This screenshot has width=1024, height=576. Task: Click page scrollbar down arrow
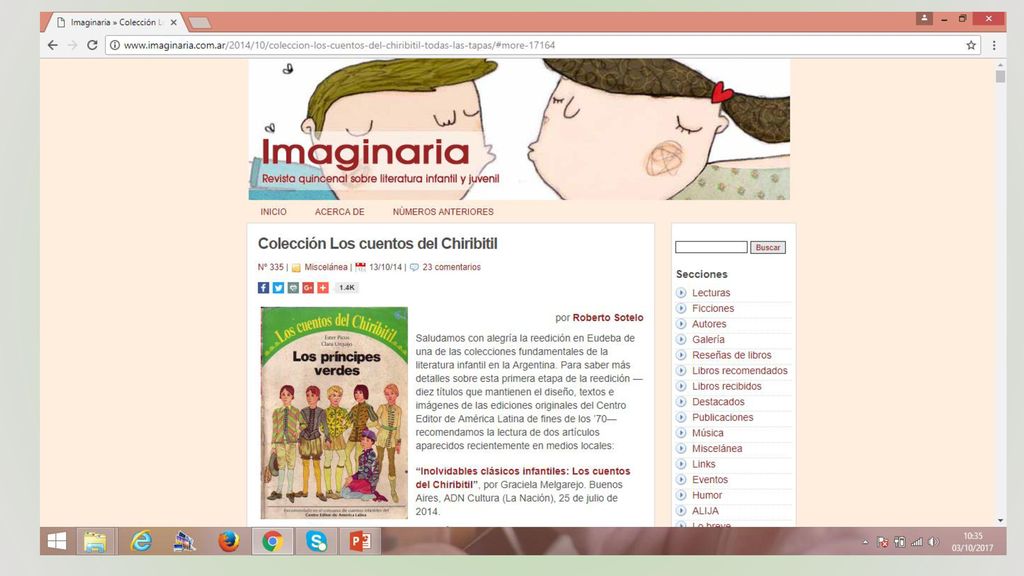pos(1000,520)
